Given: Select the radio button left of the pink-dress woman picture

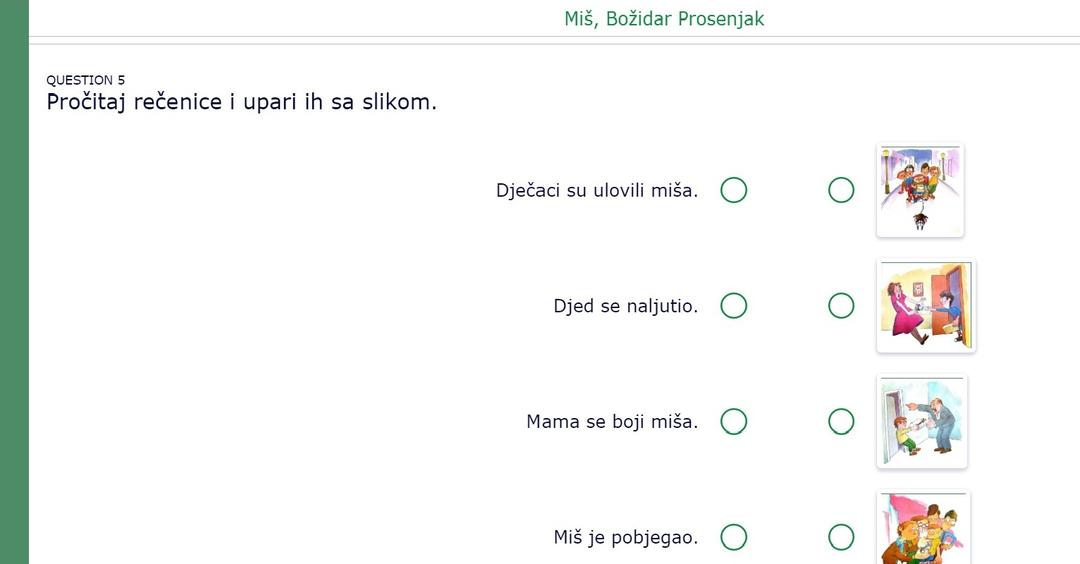Looking at the screenshot, I should (x=841, y=306).
